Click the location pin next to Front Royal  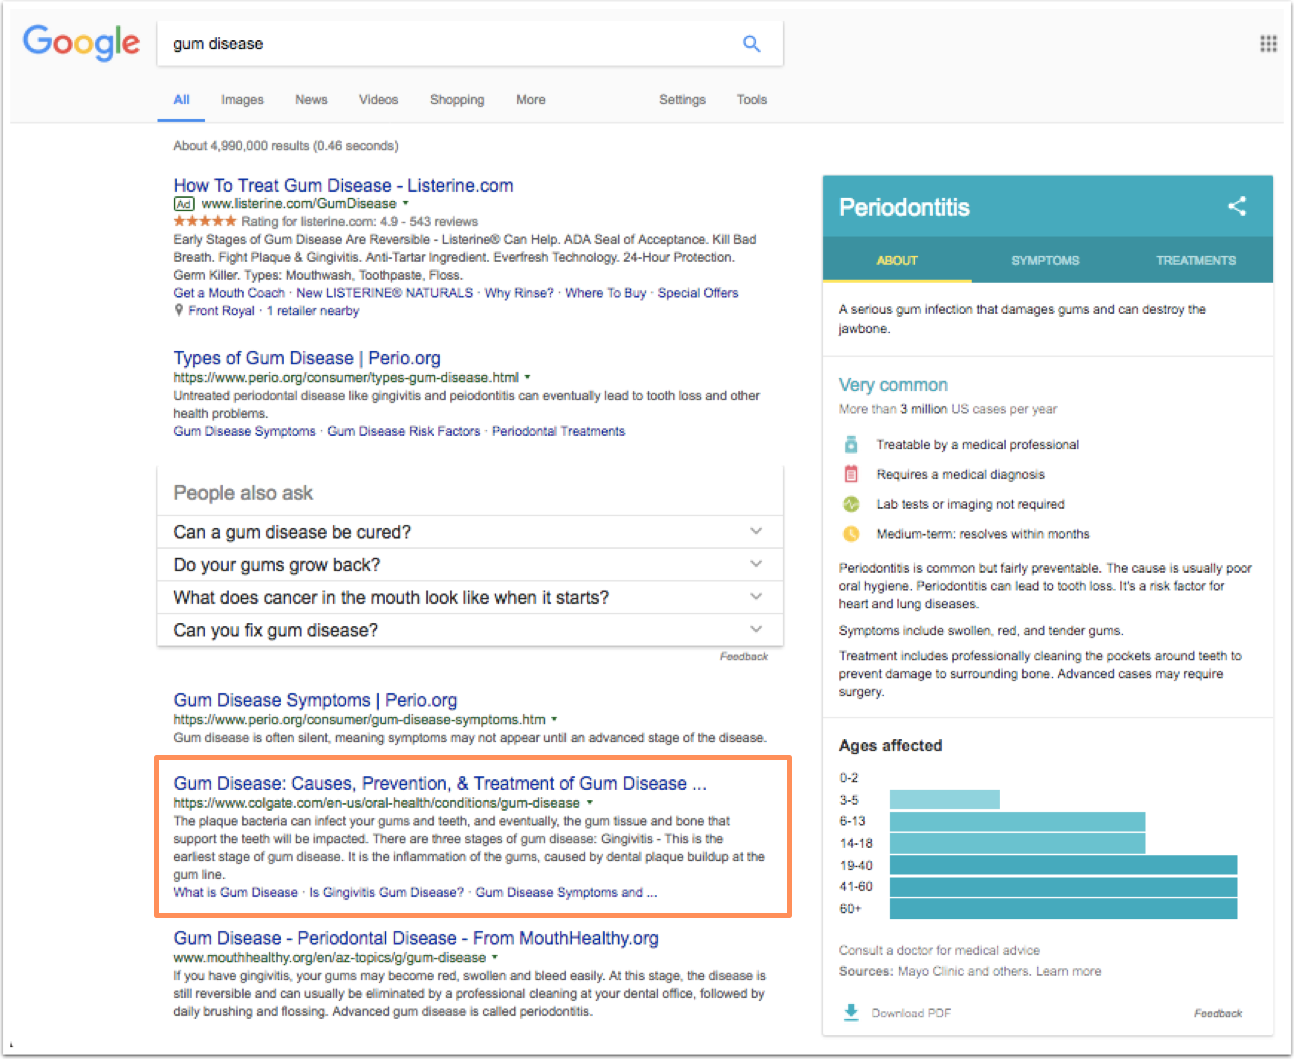click(179, 310)
